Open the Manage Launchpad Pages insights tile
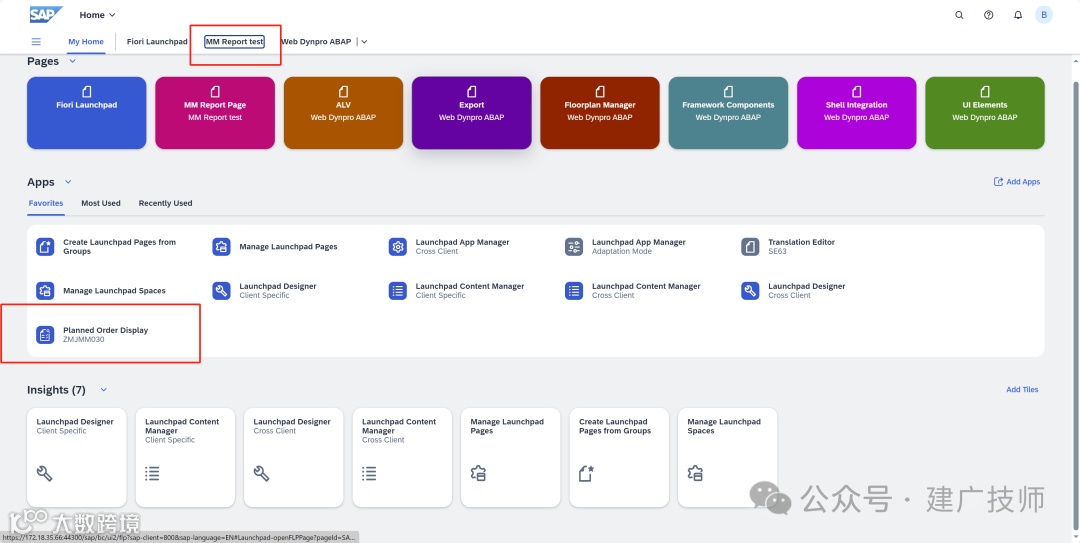This screenshot has width=1080, height=543. tap(510, 458)
